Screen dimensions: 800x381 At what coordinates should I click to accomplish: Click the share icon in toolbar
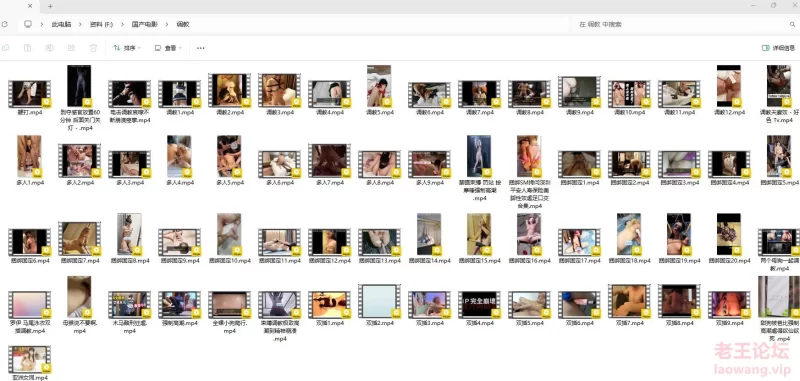click(71, 48)
